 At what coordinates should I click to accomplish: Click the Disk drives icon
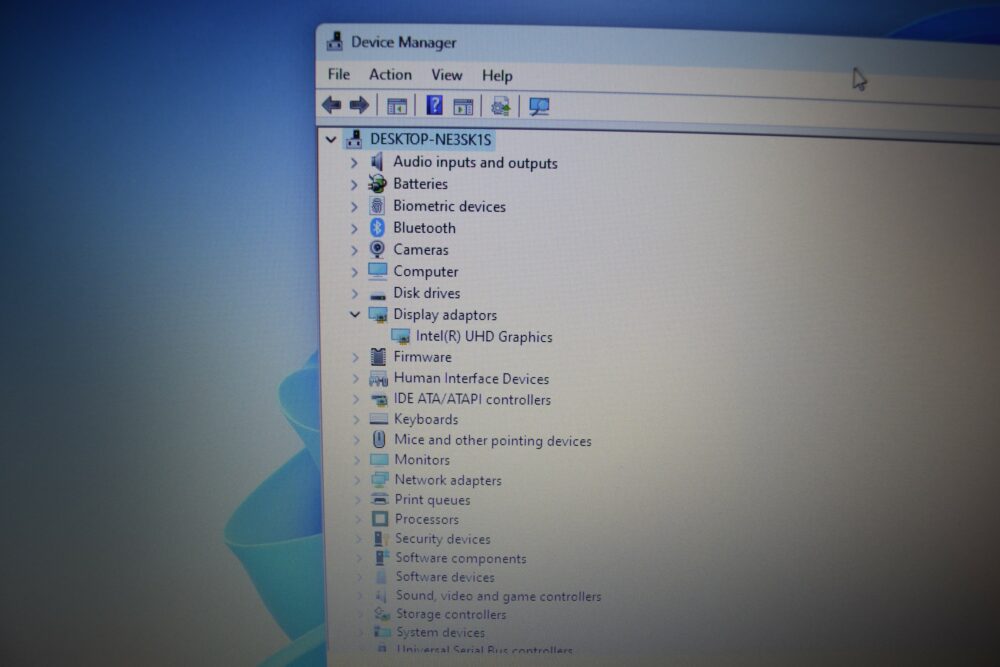coord(378,295)
